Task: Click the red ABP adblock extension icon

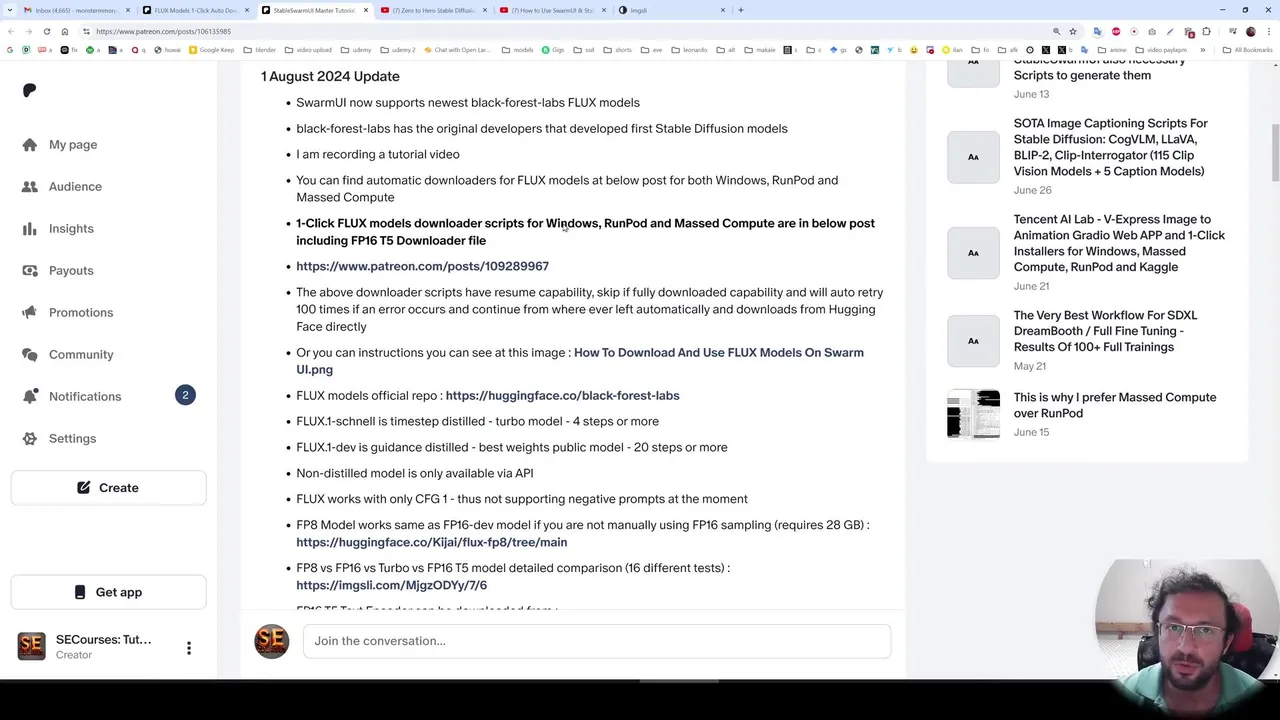Action: [x=1116, y=31]
